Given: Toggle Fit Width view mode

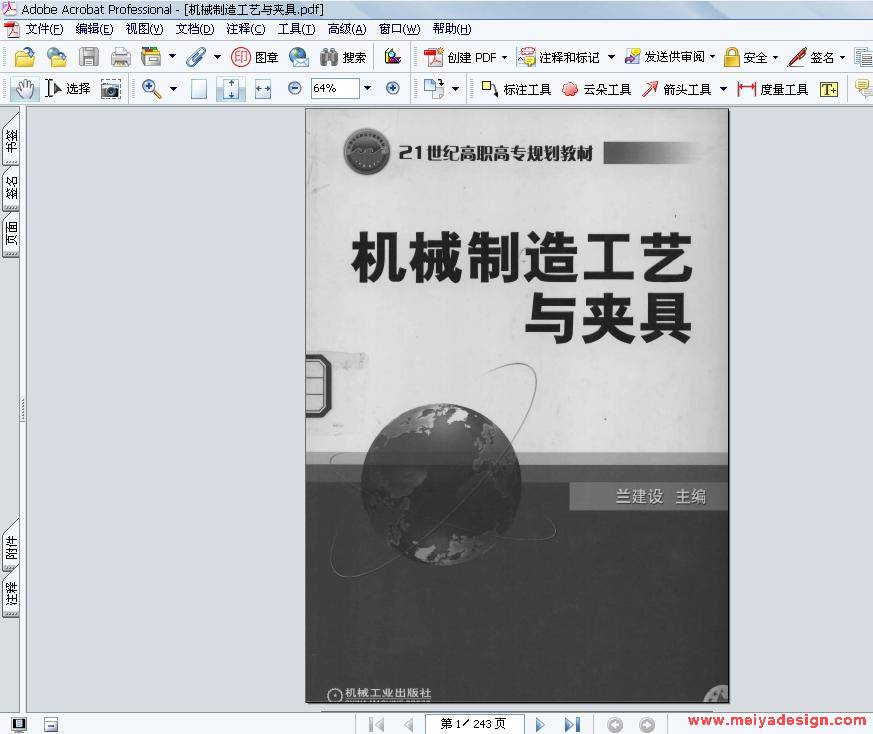Looking at the screenshot, I should [x=263, y=89].
